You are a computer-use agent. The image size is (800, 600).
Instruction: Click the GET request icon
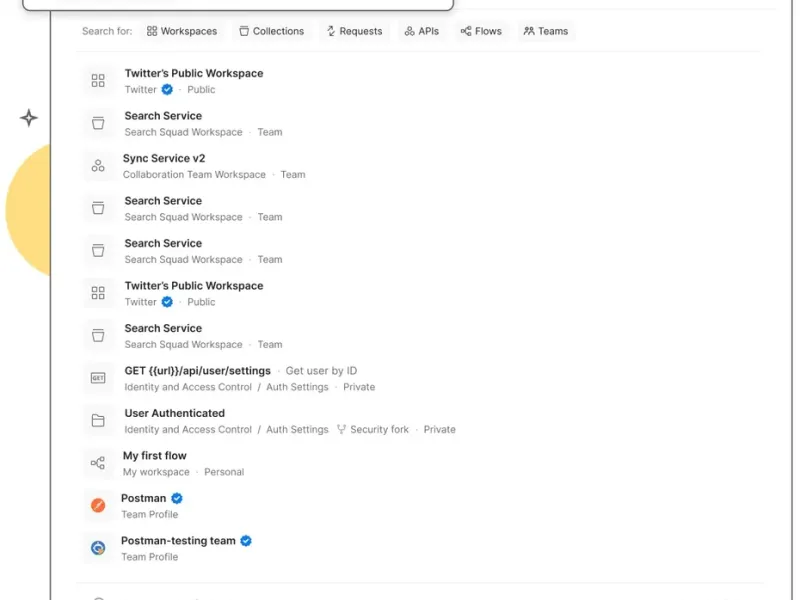click(x=98, y=378)
